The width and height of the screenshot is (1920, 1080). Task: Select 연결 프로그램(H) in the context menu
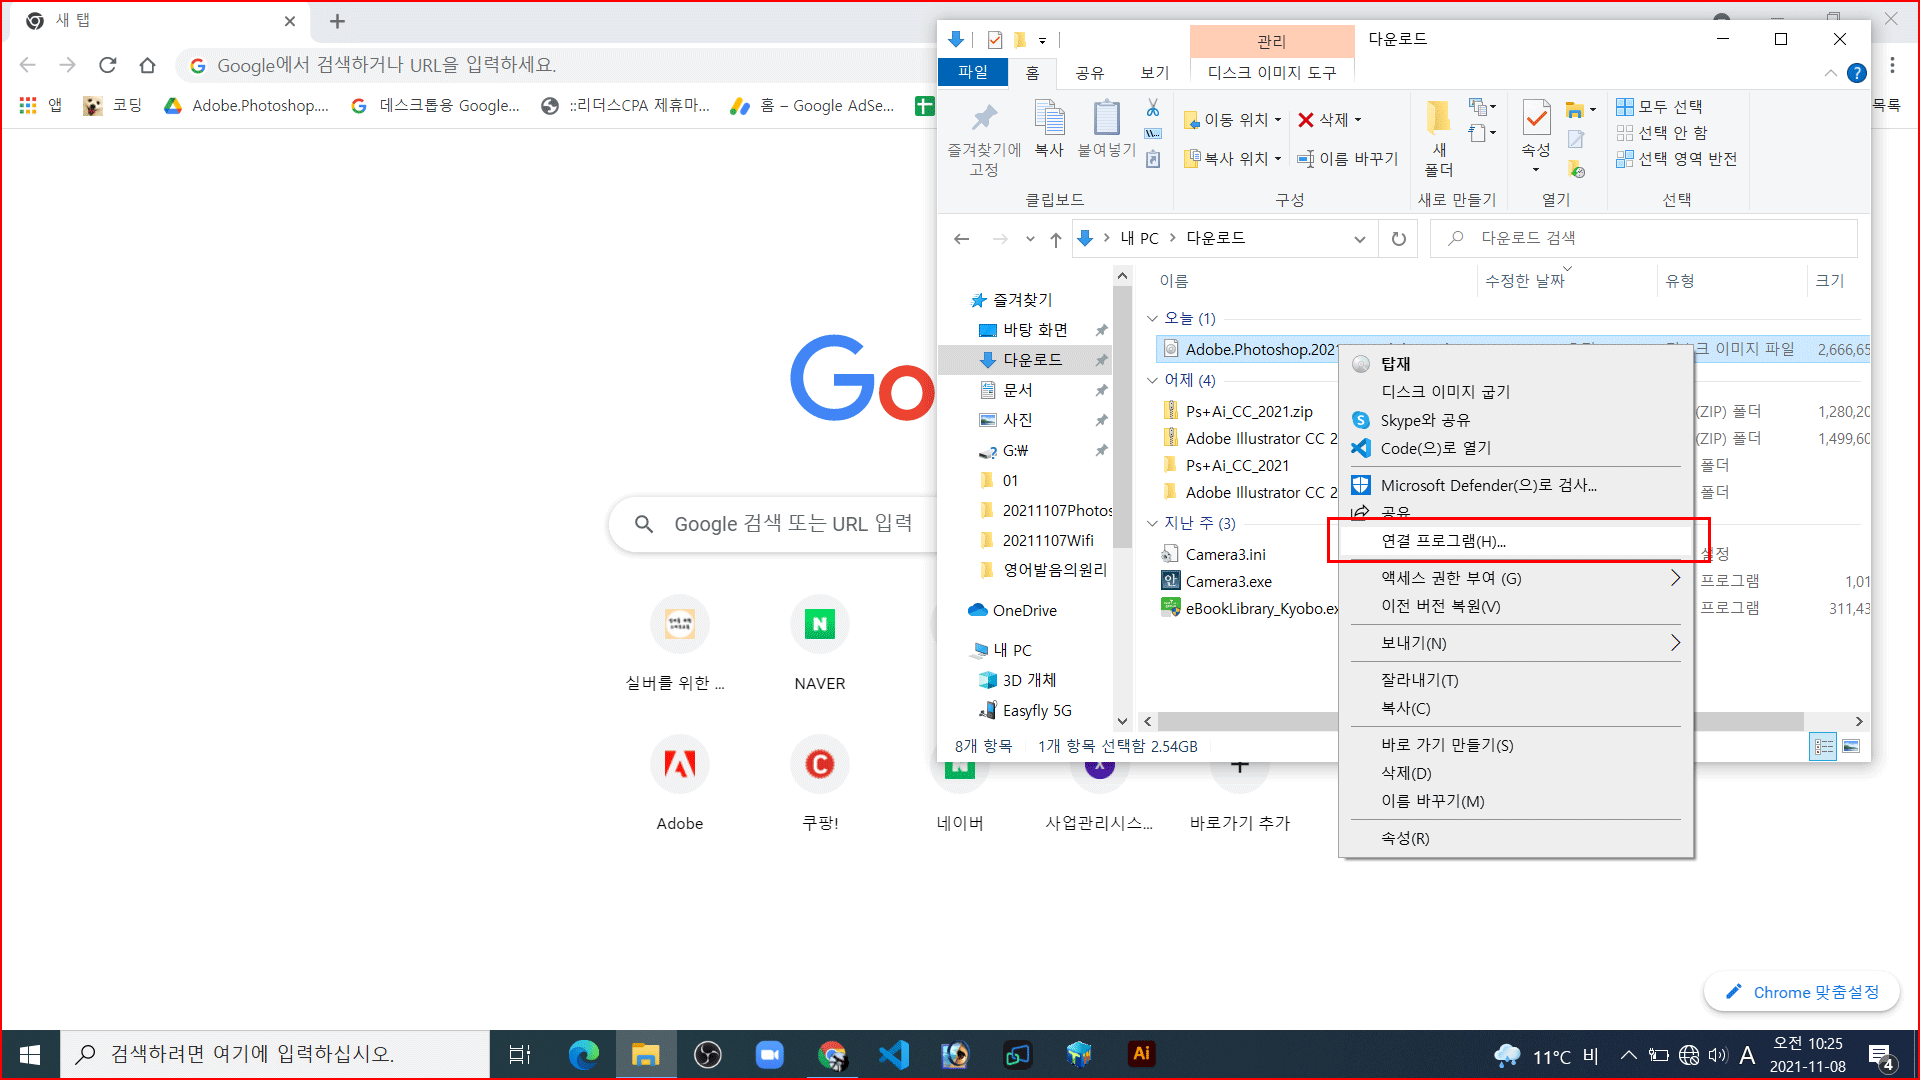[1442, 541]
